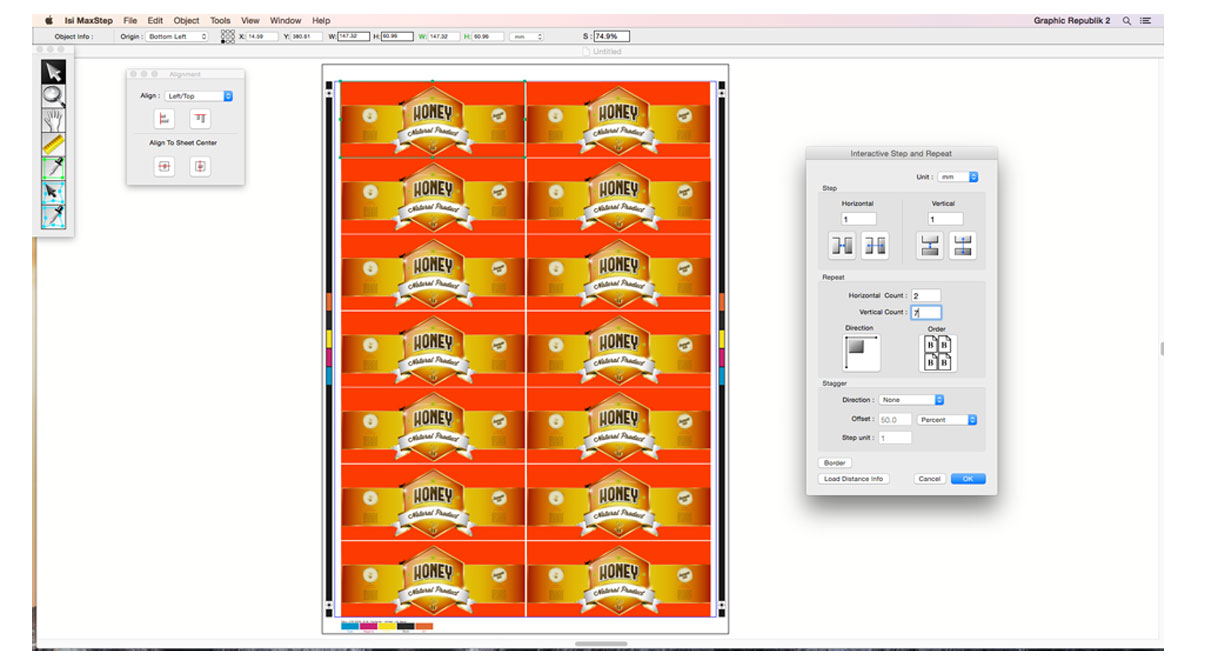1225x667 pixels.
Task: Toggle the repeat Order page layout
Action: [937, 353]
